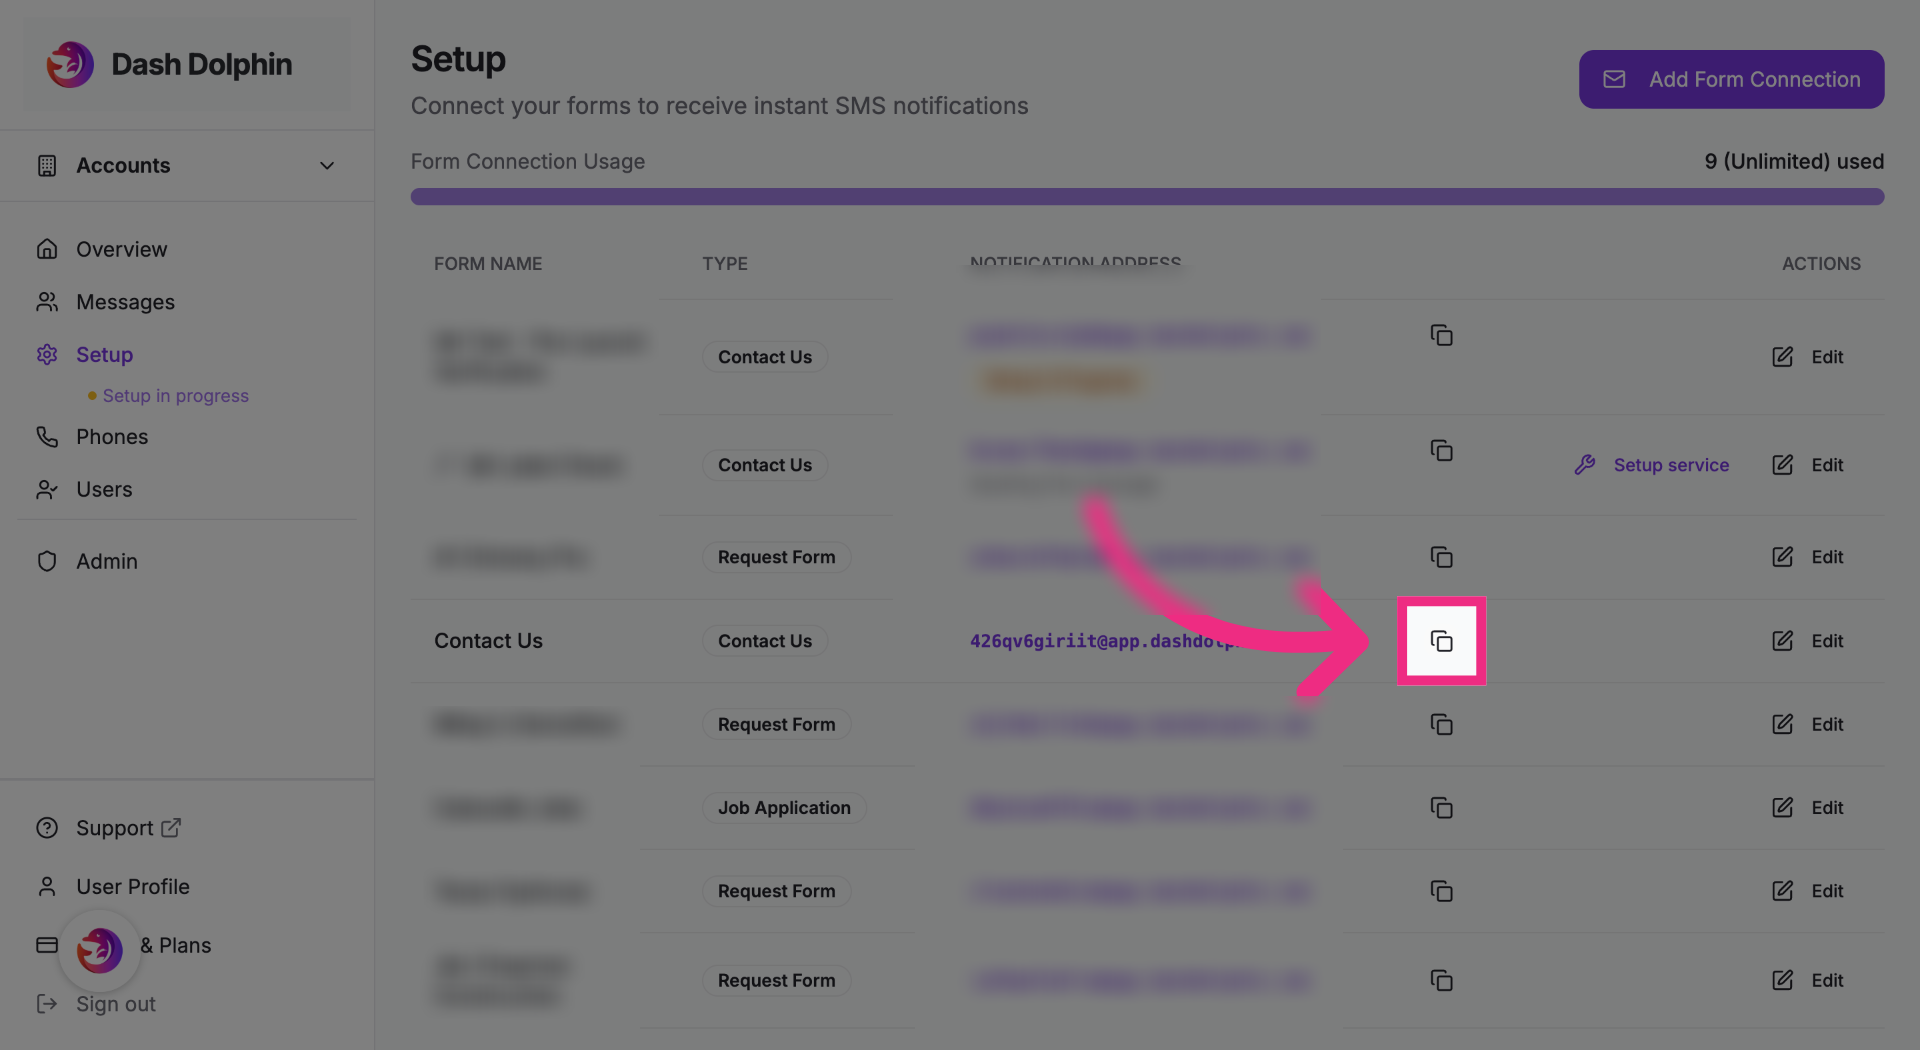The image size is (1920, 1050).
Task: Click the Form Connection Usage progress bar
Action: 1147,196
